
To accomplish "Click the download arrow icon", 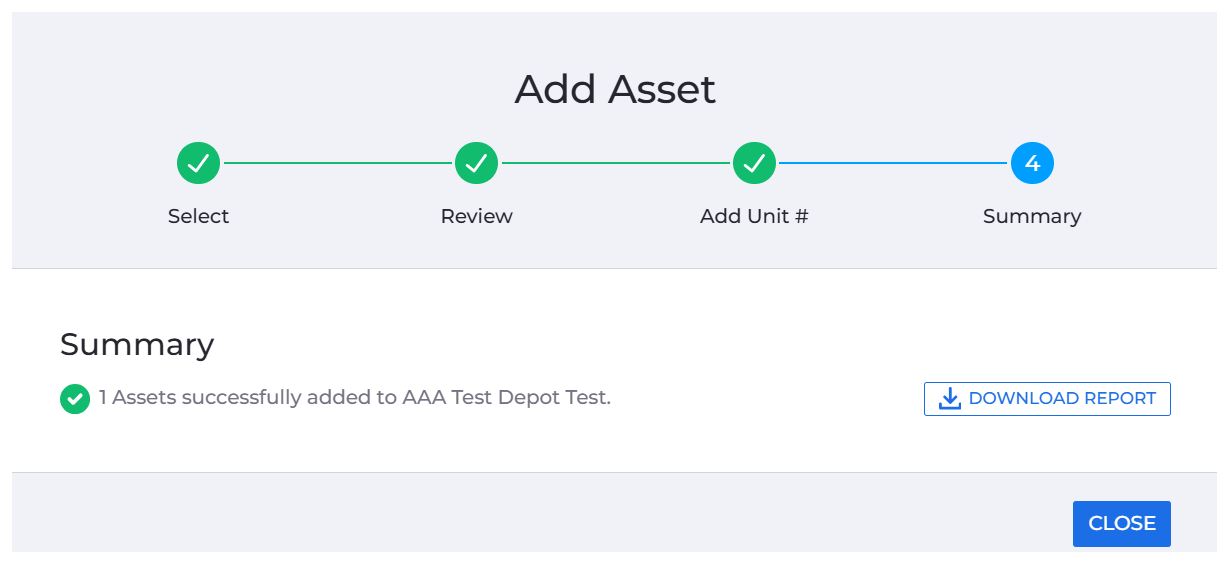I will coord(949,398).
